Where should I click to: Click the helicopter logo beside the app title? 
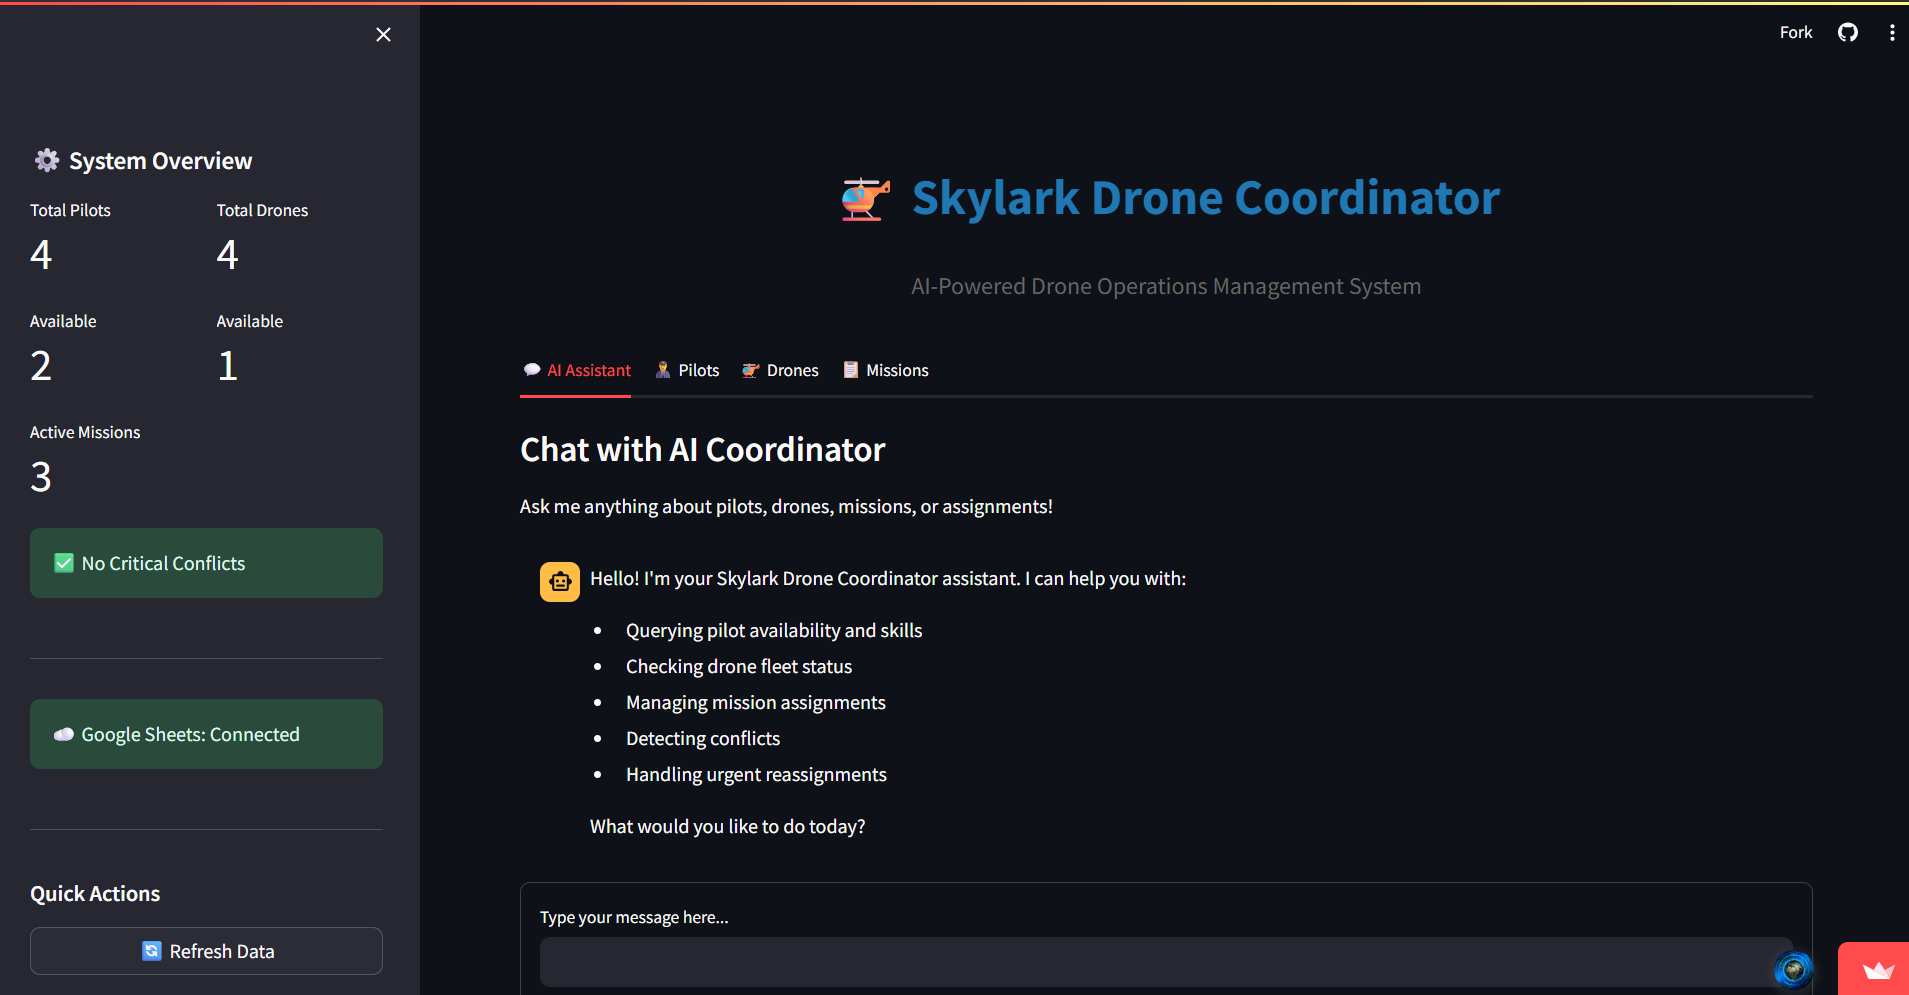tap(865, 198)
